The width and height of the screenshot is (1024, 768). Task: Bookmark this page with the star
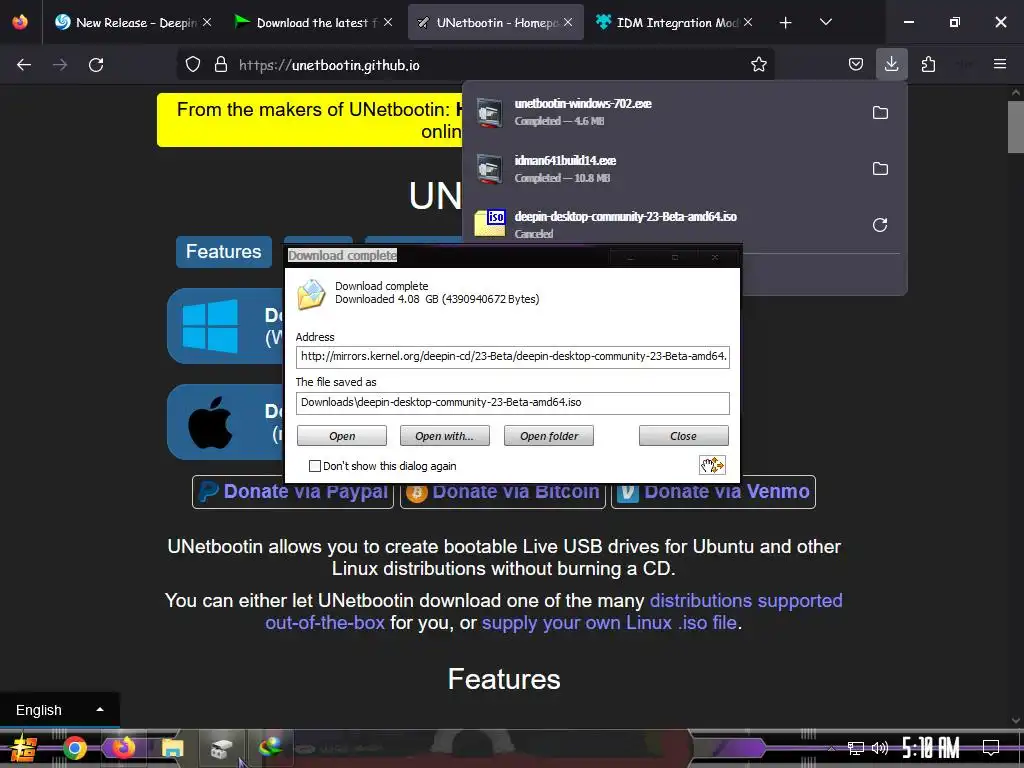click(x=758, y=65)
